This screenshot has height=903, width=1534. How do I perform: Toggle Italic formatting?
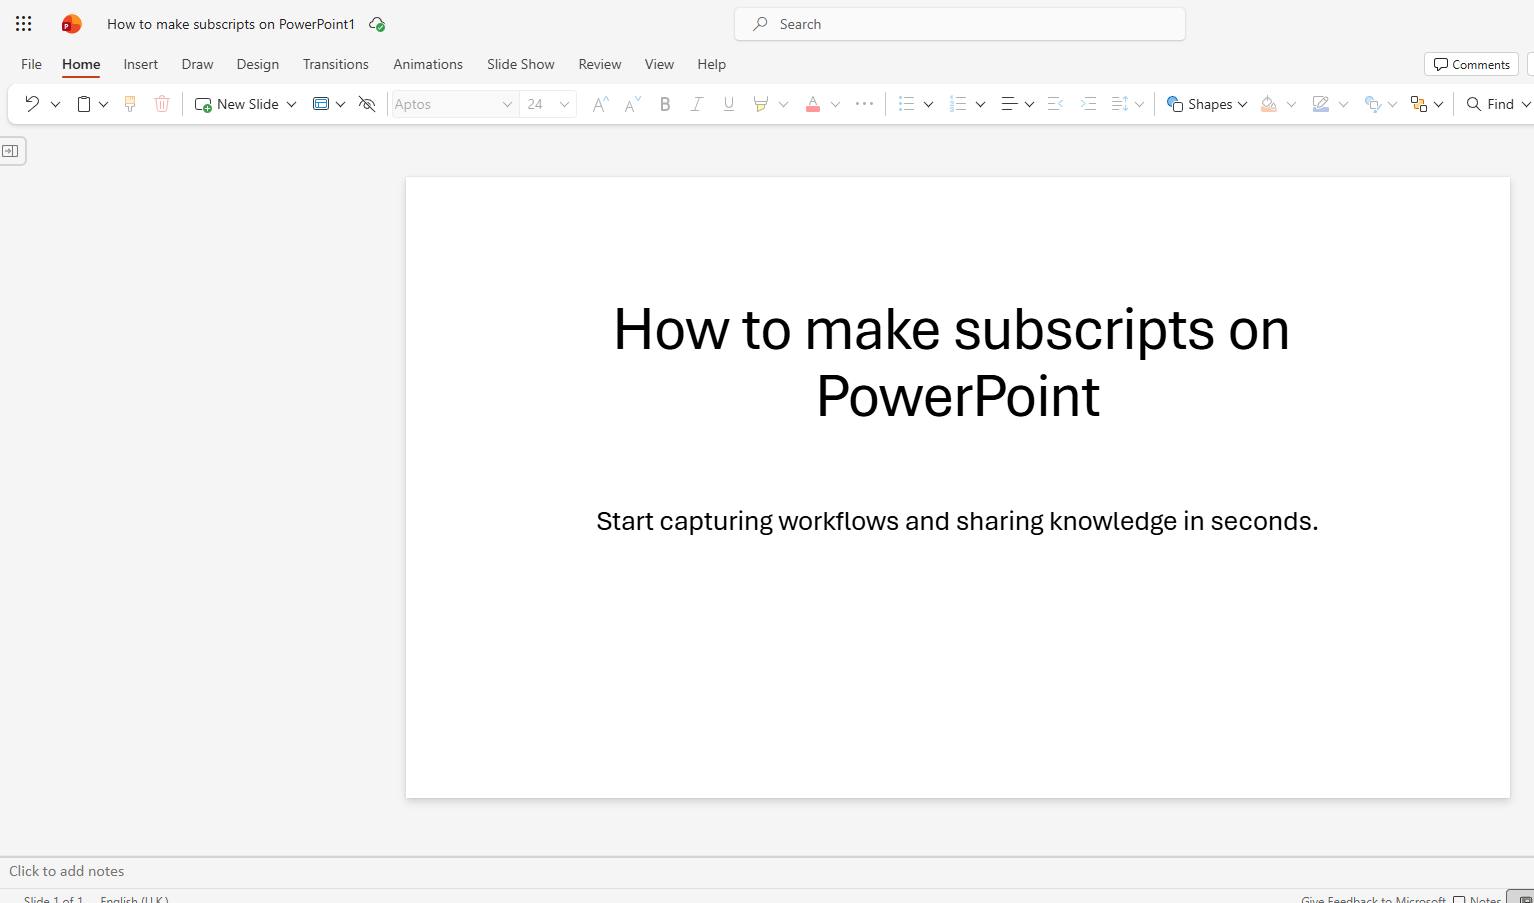(x=697, y=104)
